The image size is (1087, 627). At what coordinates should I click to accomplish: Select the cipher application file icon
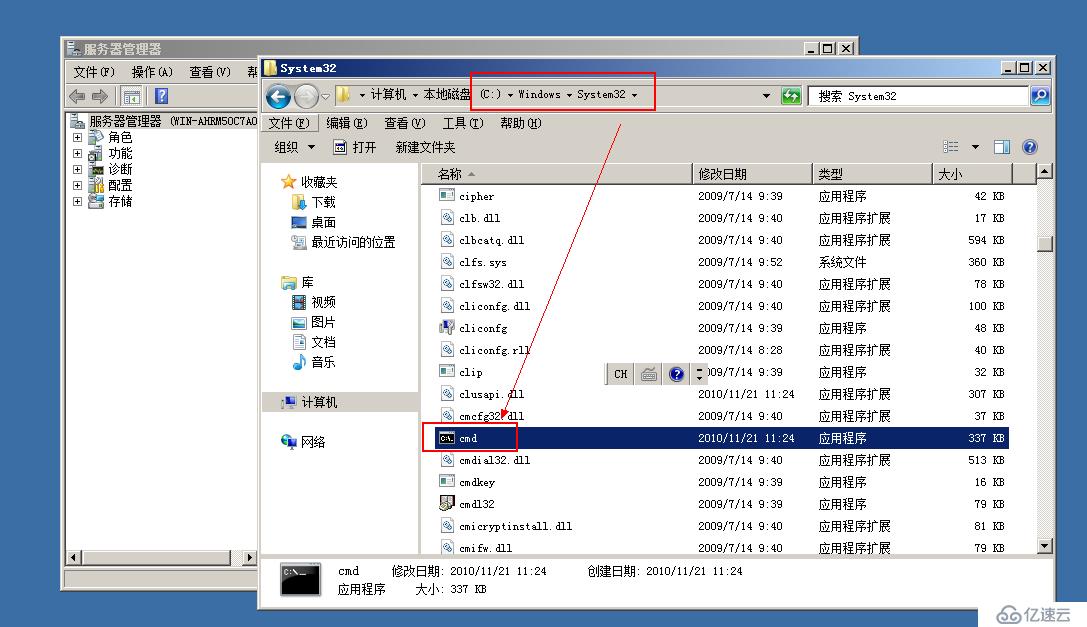click(446, 196)
